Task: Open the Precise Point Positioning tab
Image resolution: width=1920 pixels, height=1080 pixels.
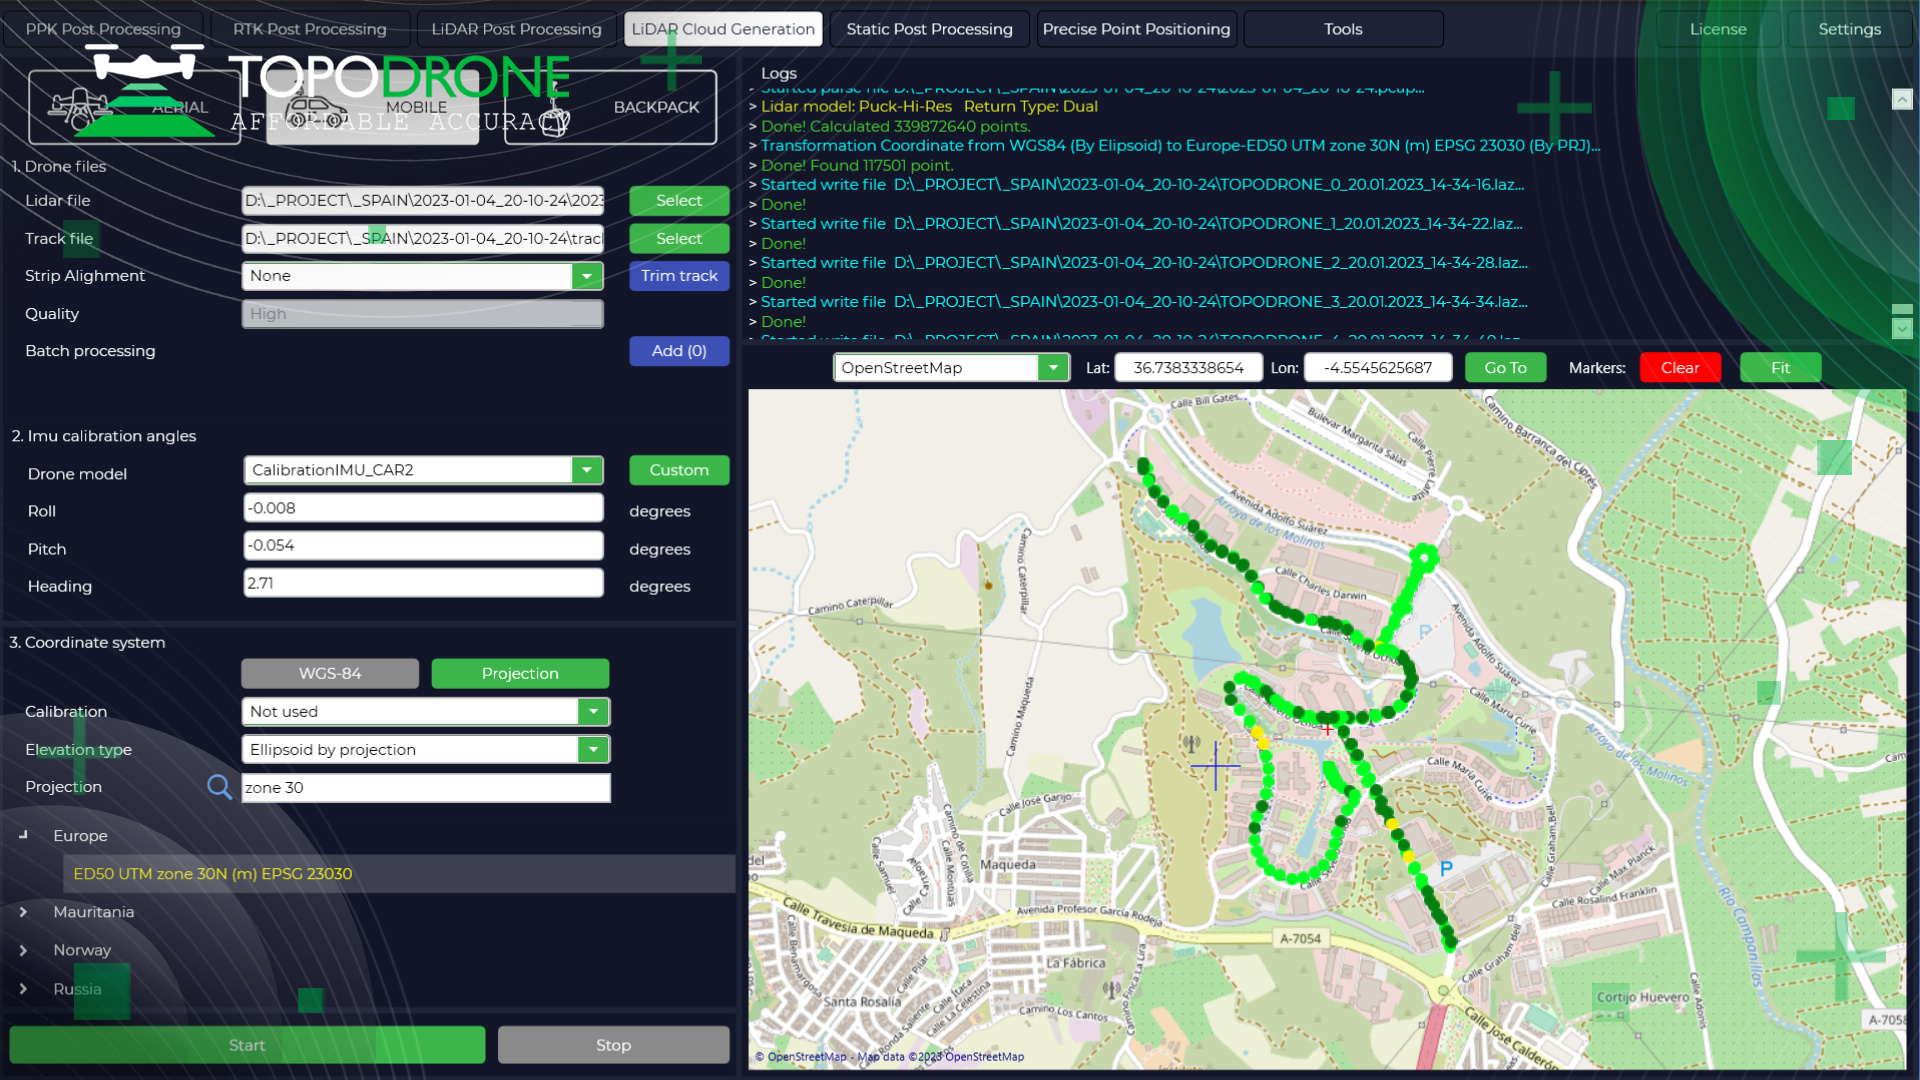Action: click(x=1136, y=29)
